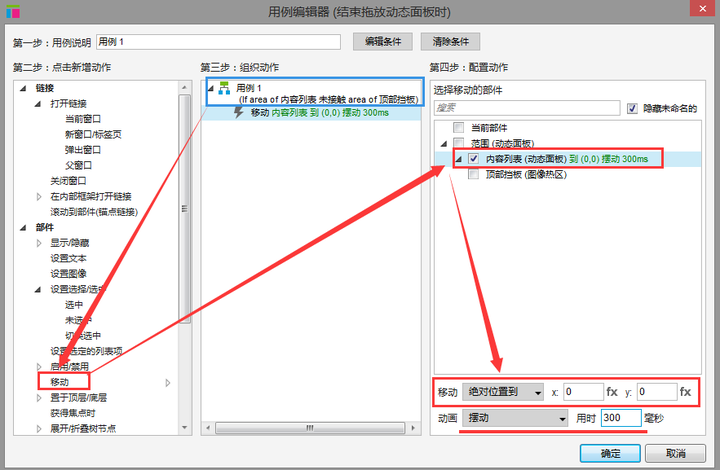Click scroll down arrow of actions list
720x470 pixels.
point(184,428)
